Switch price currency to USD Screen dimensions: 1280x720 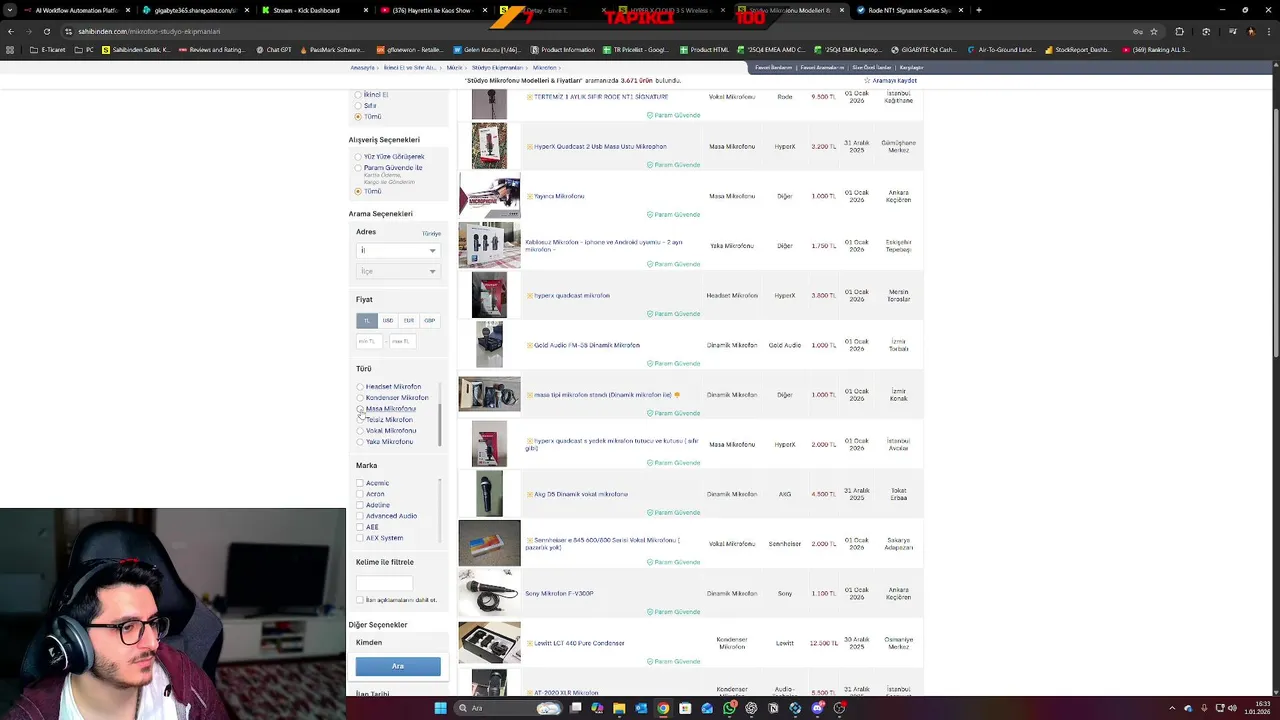[387, 321]
